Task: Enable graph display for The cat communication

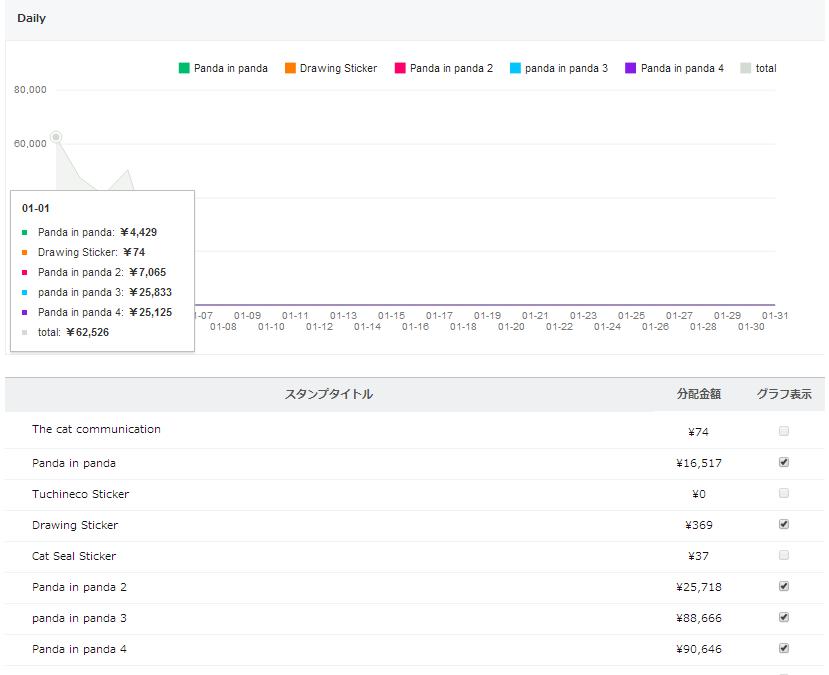Action: tap(784, 431)
